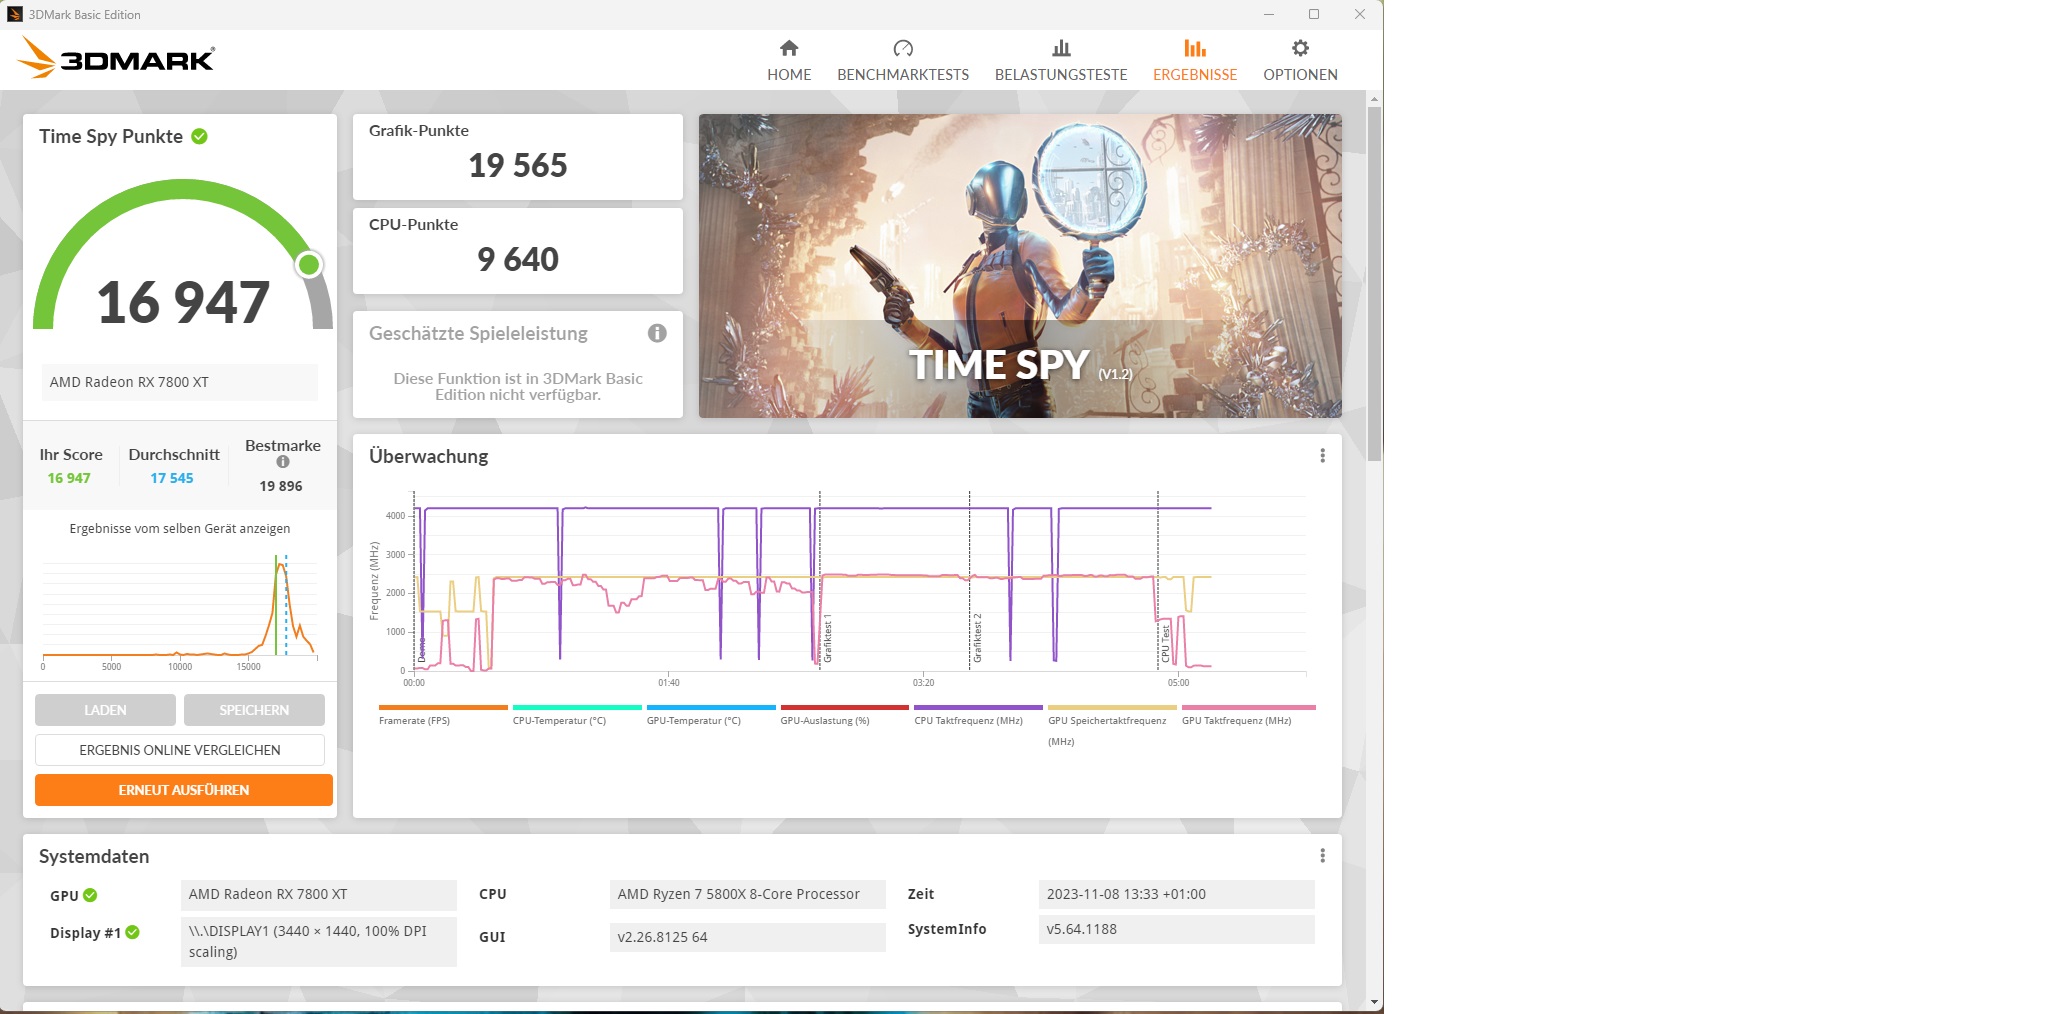Open the Systemdaten three-dot menu
Viewport: 2064px width, 1014px height.
tap(1322, 856)
